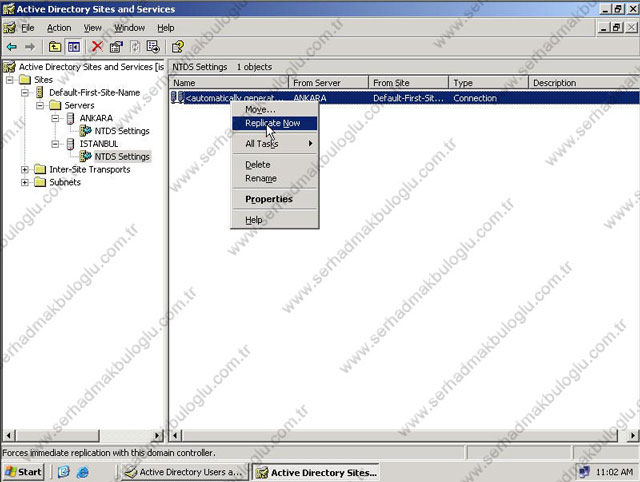The height and width of the screenshot is (482, 640).
Task: Click the network tray icon by clock
Action: 584,472
